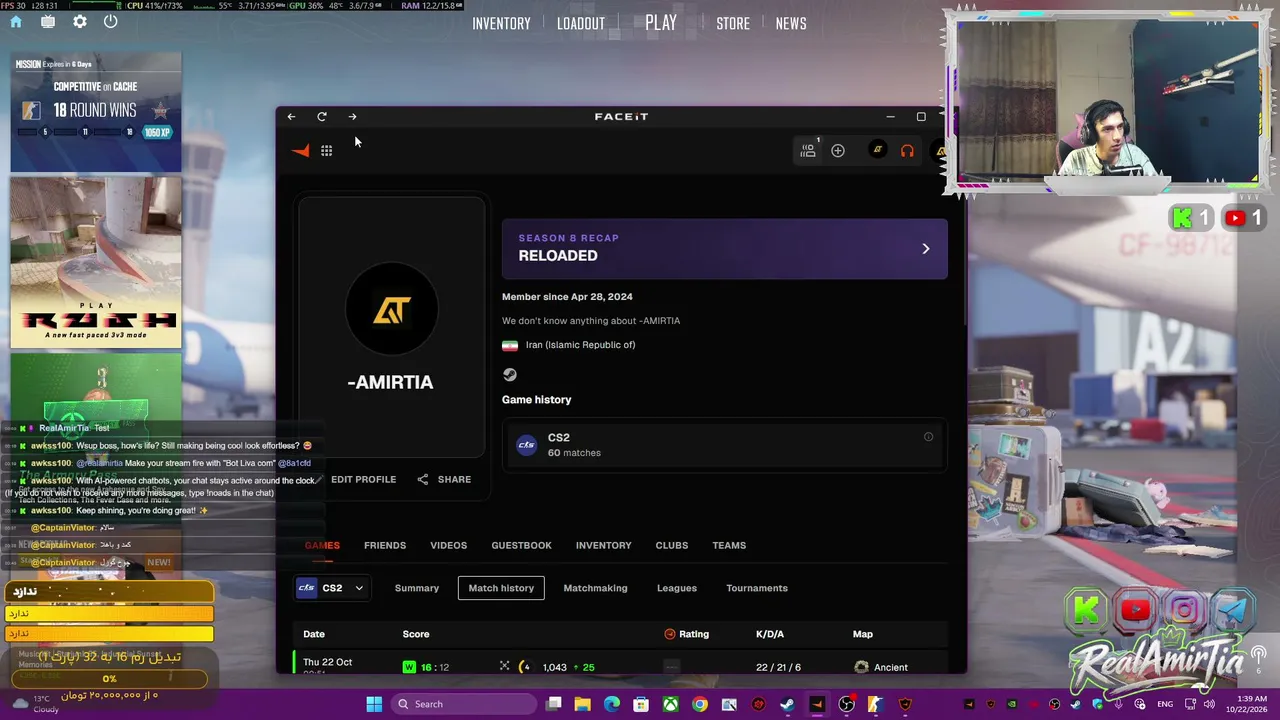
Task: Reload the FACEIT page
Action: [x=322, y=117]
